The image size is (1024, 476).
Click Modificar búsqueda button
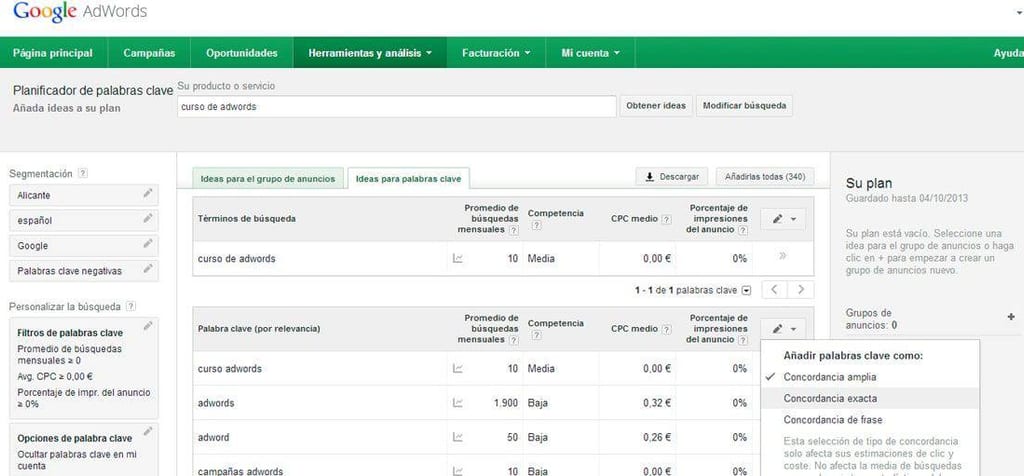[x=744, y=106]
